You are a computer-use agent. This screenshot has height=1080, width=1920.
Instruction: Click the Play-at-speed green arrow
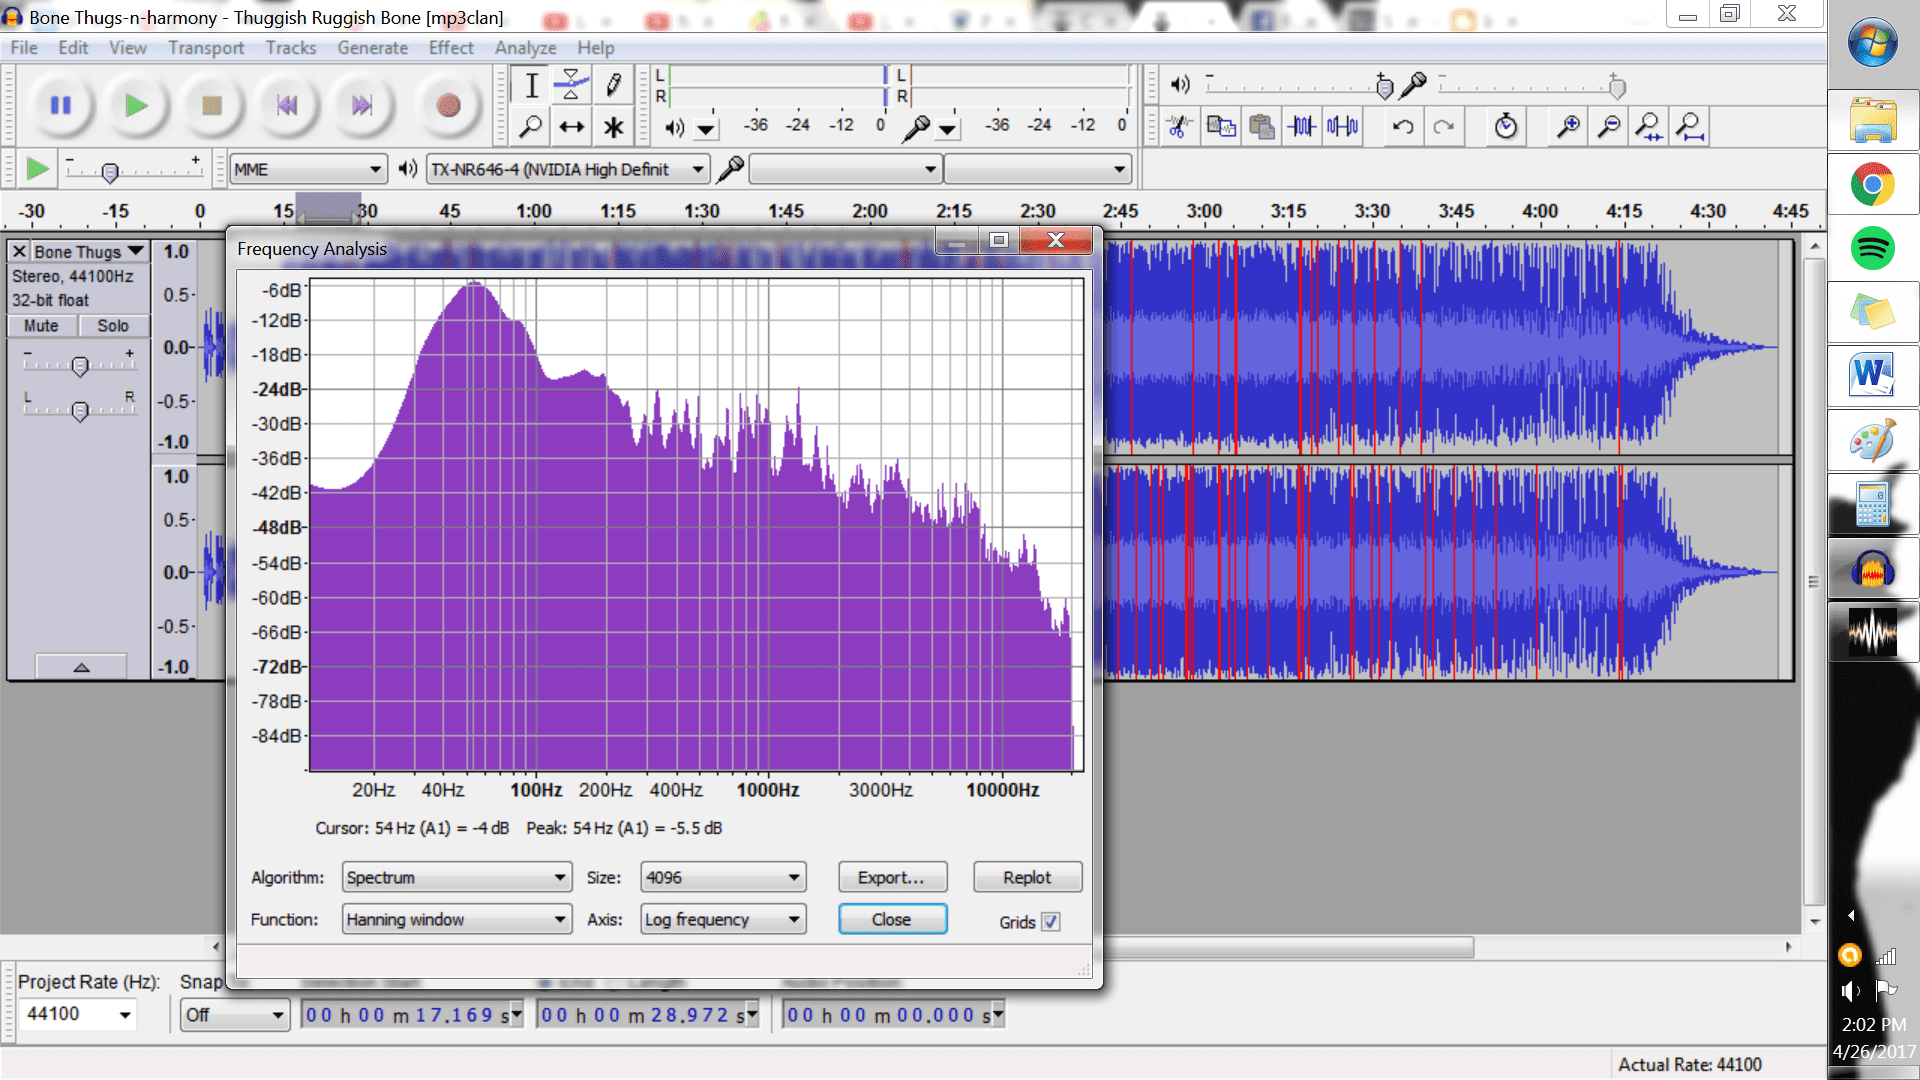point(36,169)
